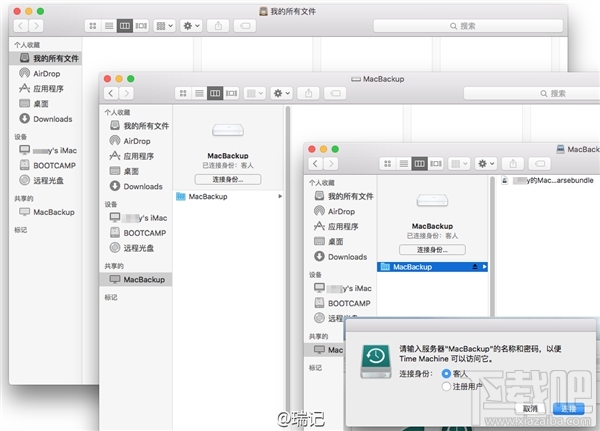This screenshot has height=431, width=600.
Task: Open MacBackup folder row in middle window
Action: click(x=229, y=196)
